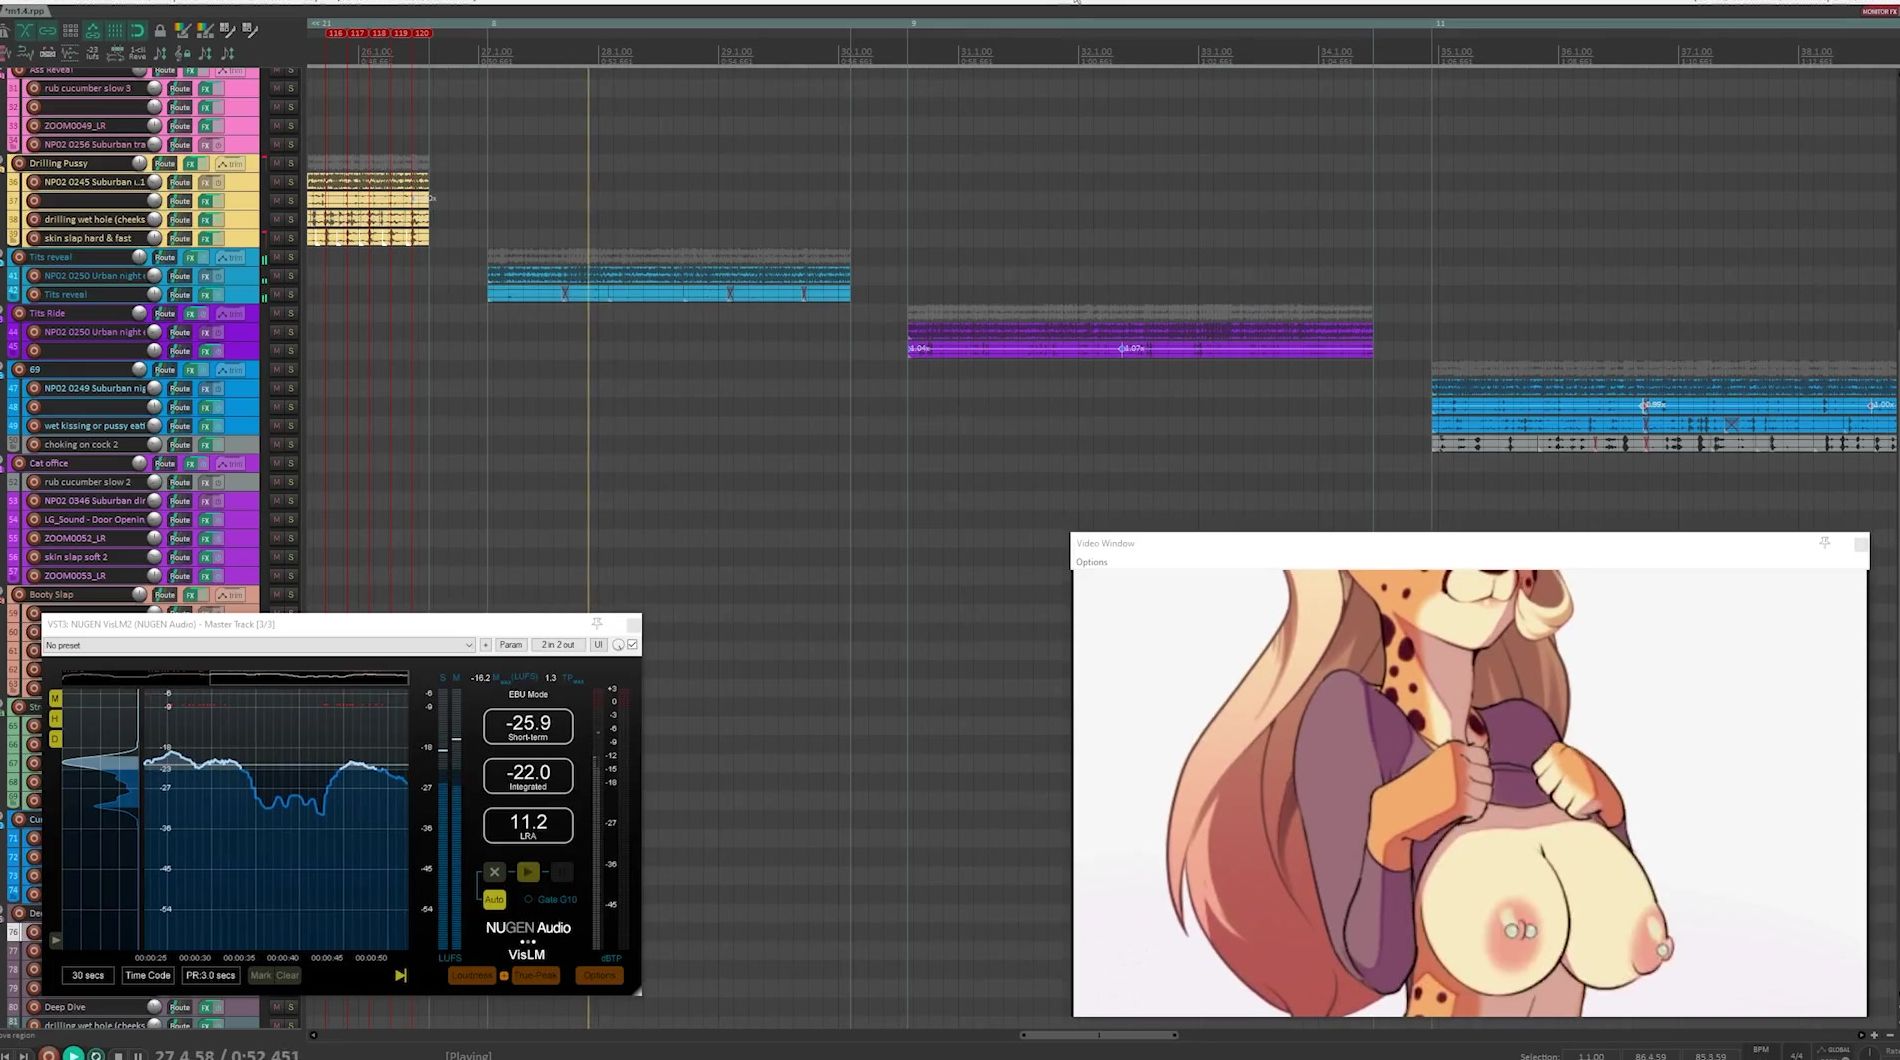This screenshot has width=1900, height=1060.
Task: Arm the ZOOM0053_LR track for recording
Action: coord(34,576)
